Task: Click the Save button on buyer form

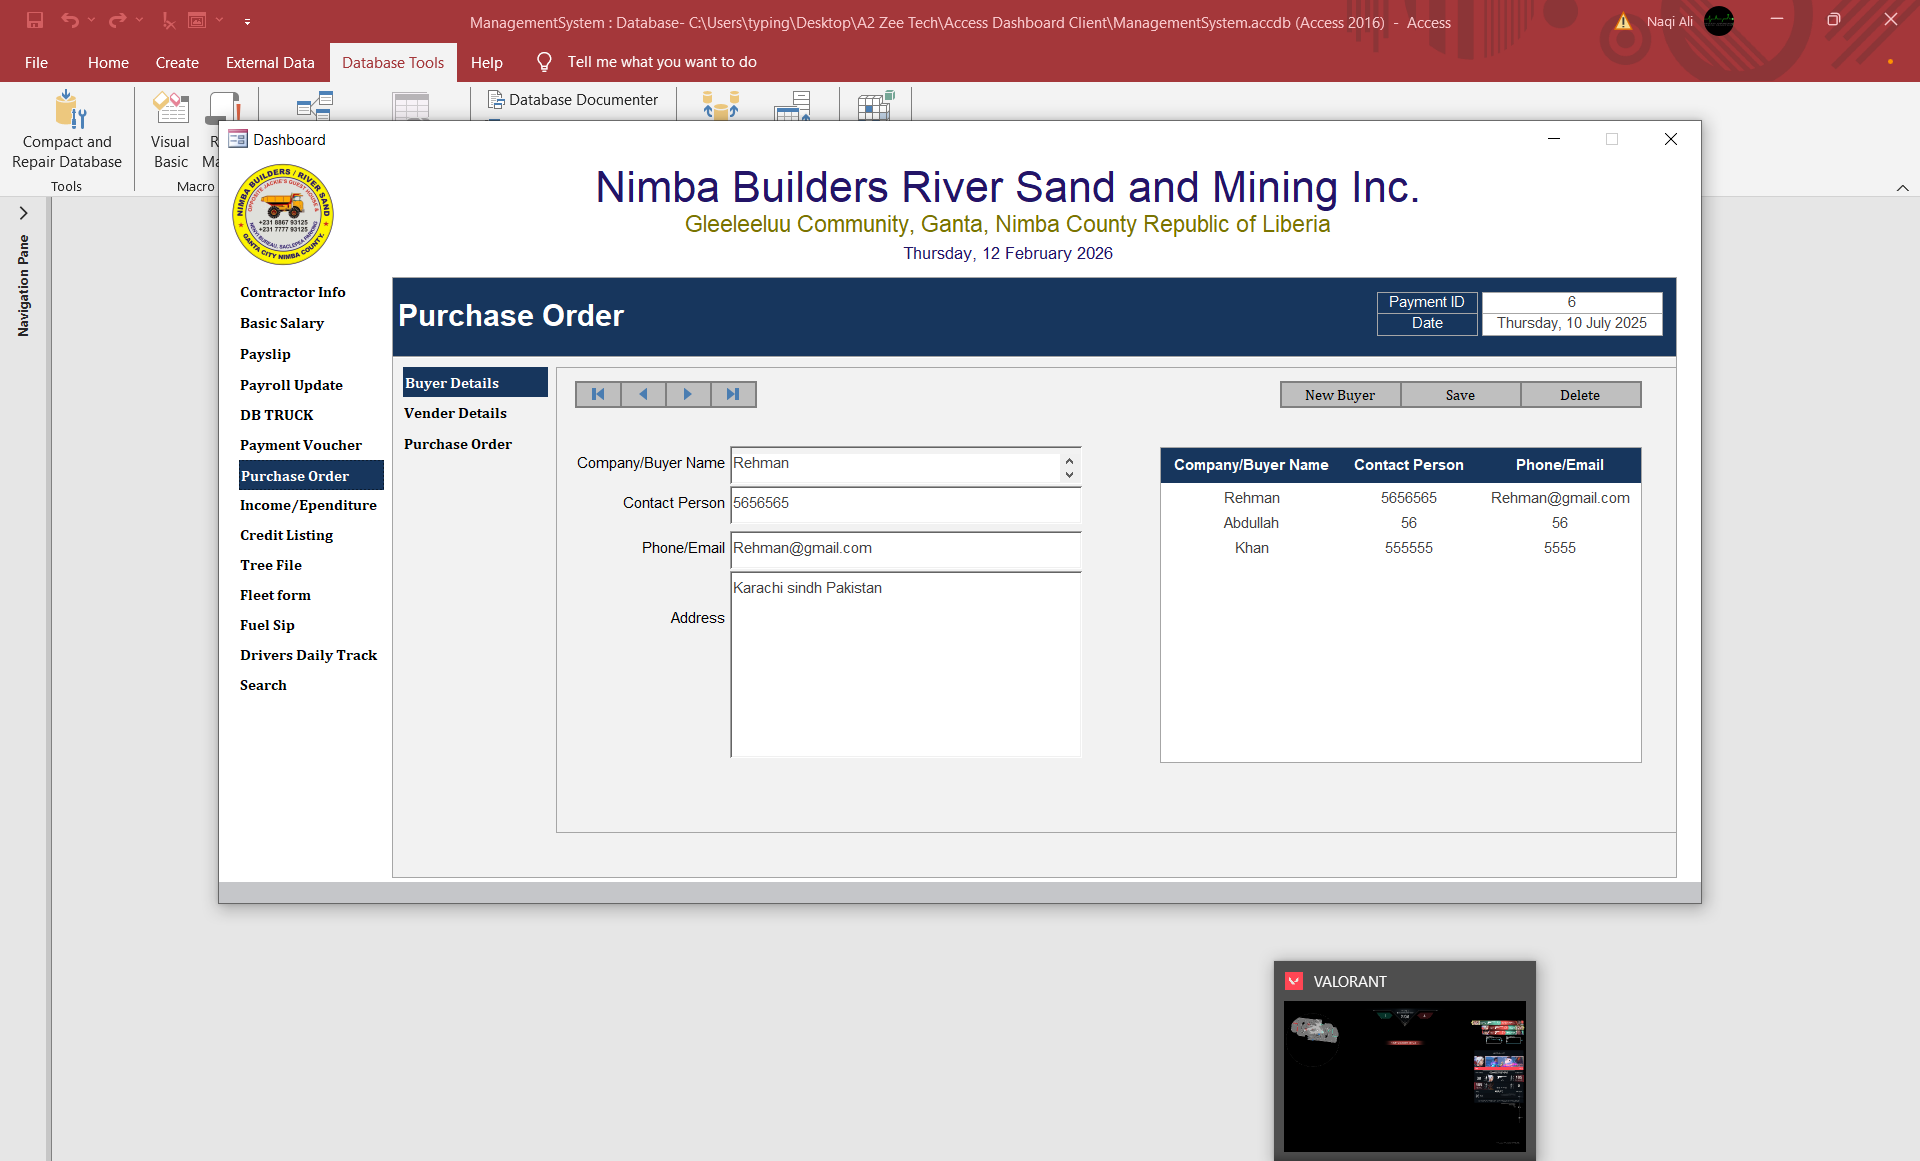Action: pyautogui.click(x=1460, y=395)
